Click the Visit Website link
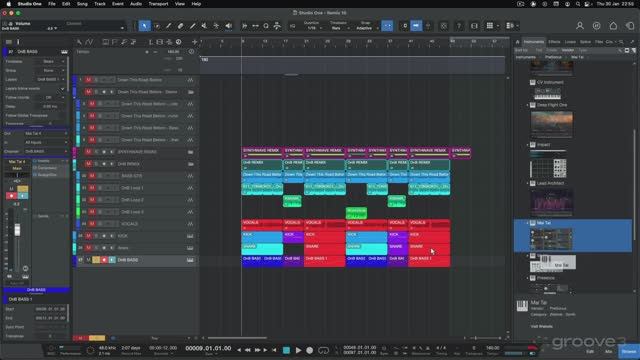 (x=542, y=326)
